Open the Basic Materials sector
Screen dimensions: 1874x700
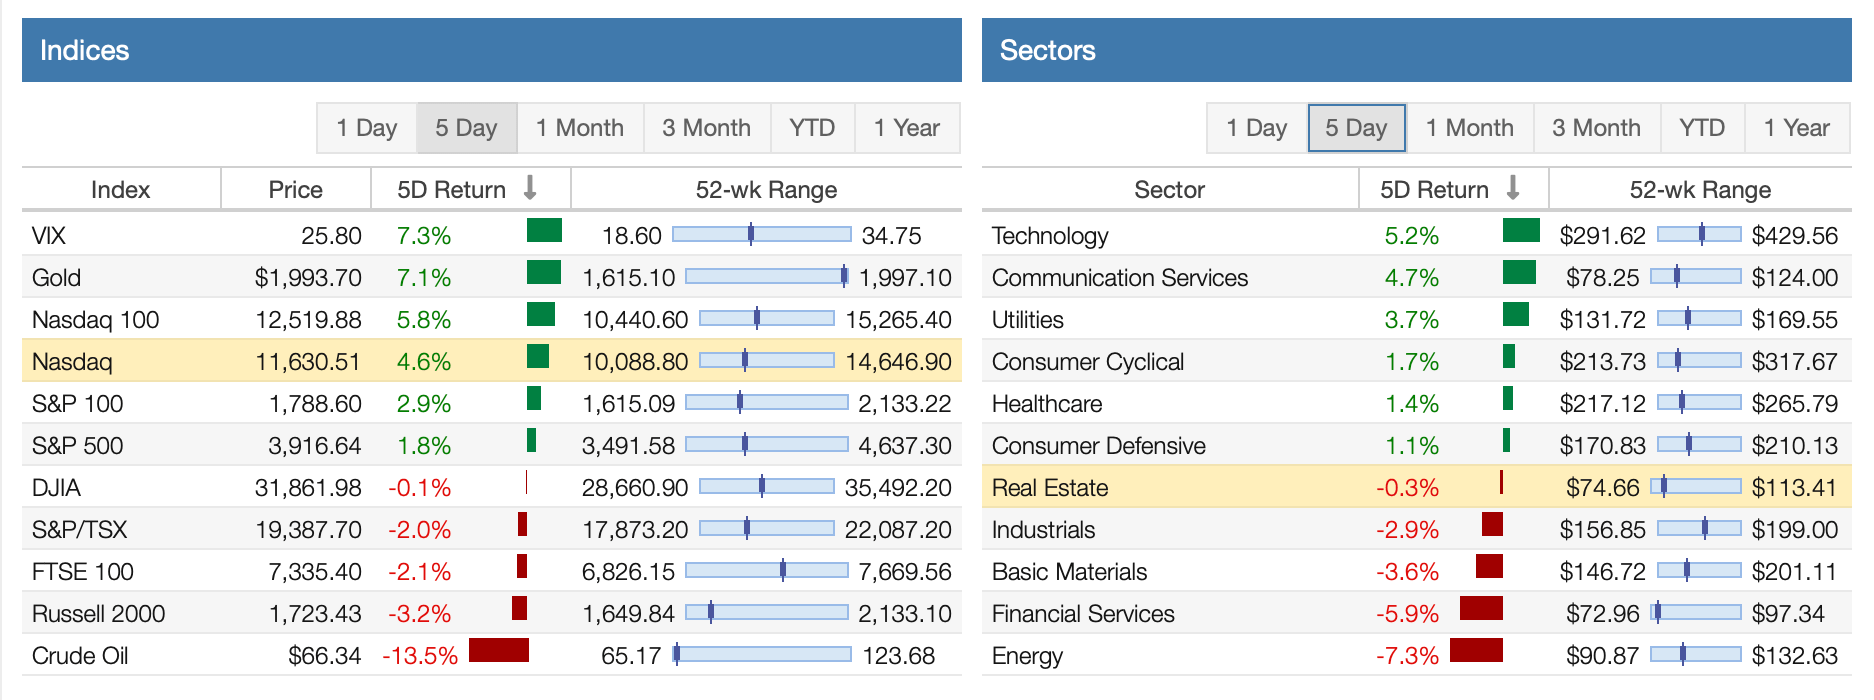pos(1417,571)
